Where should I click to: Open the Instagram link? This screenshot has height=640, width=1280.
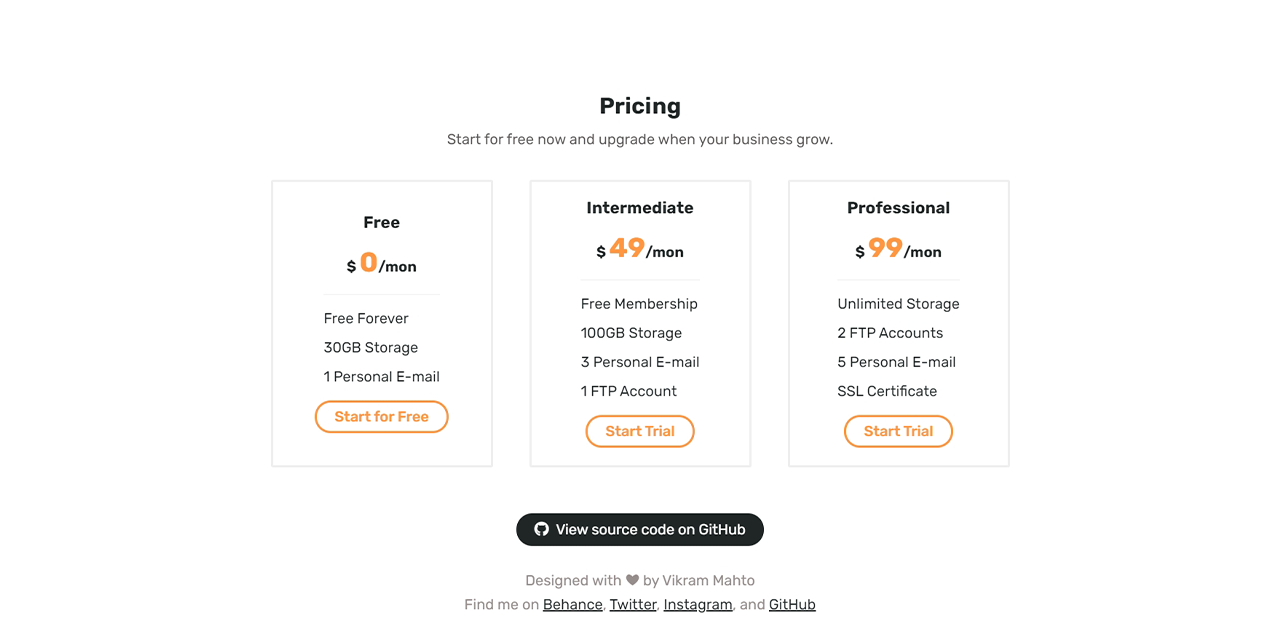[697, 604]
